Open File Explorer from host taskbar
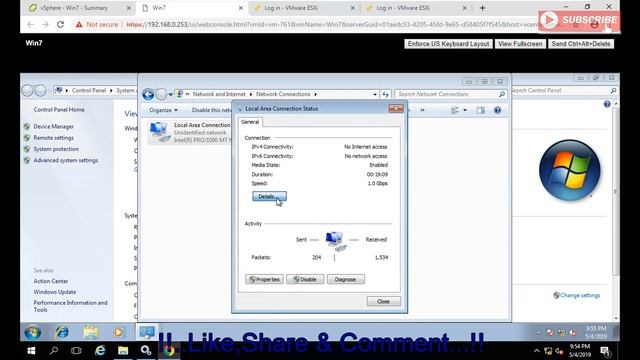This screenshot has width=640, height=360. [123, 351]
